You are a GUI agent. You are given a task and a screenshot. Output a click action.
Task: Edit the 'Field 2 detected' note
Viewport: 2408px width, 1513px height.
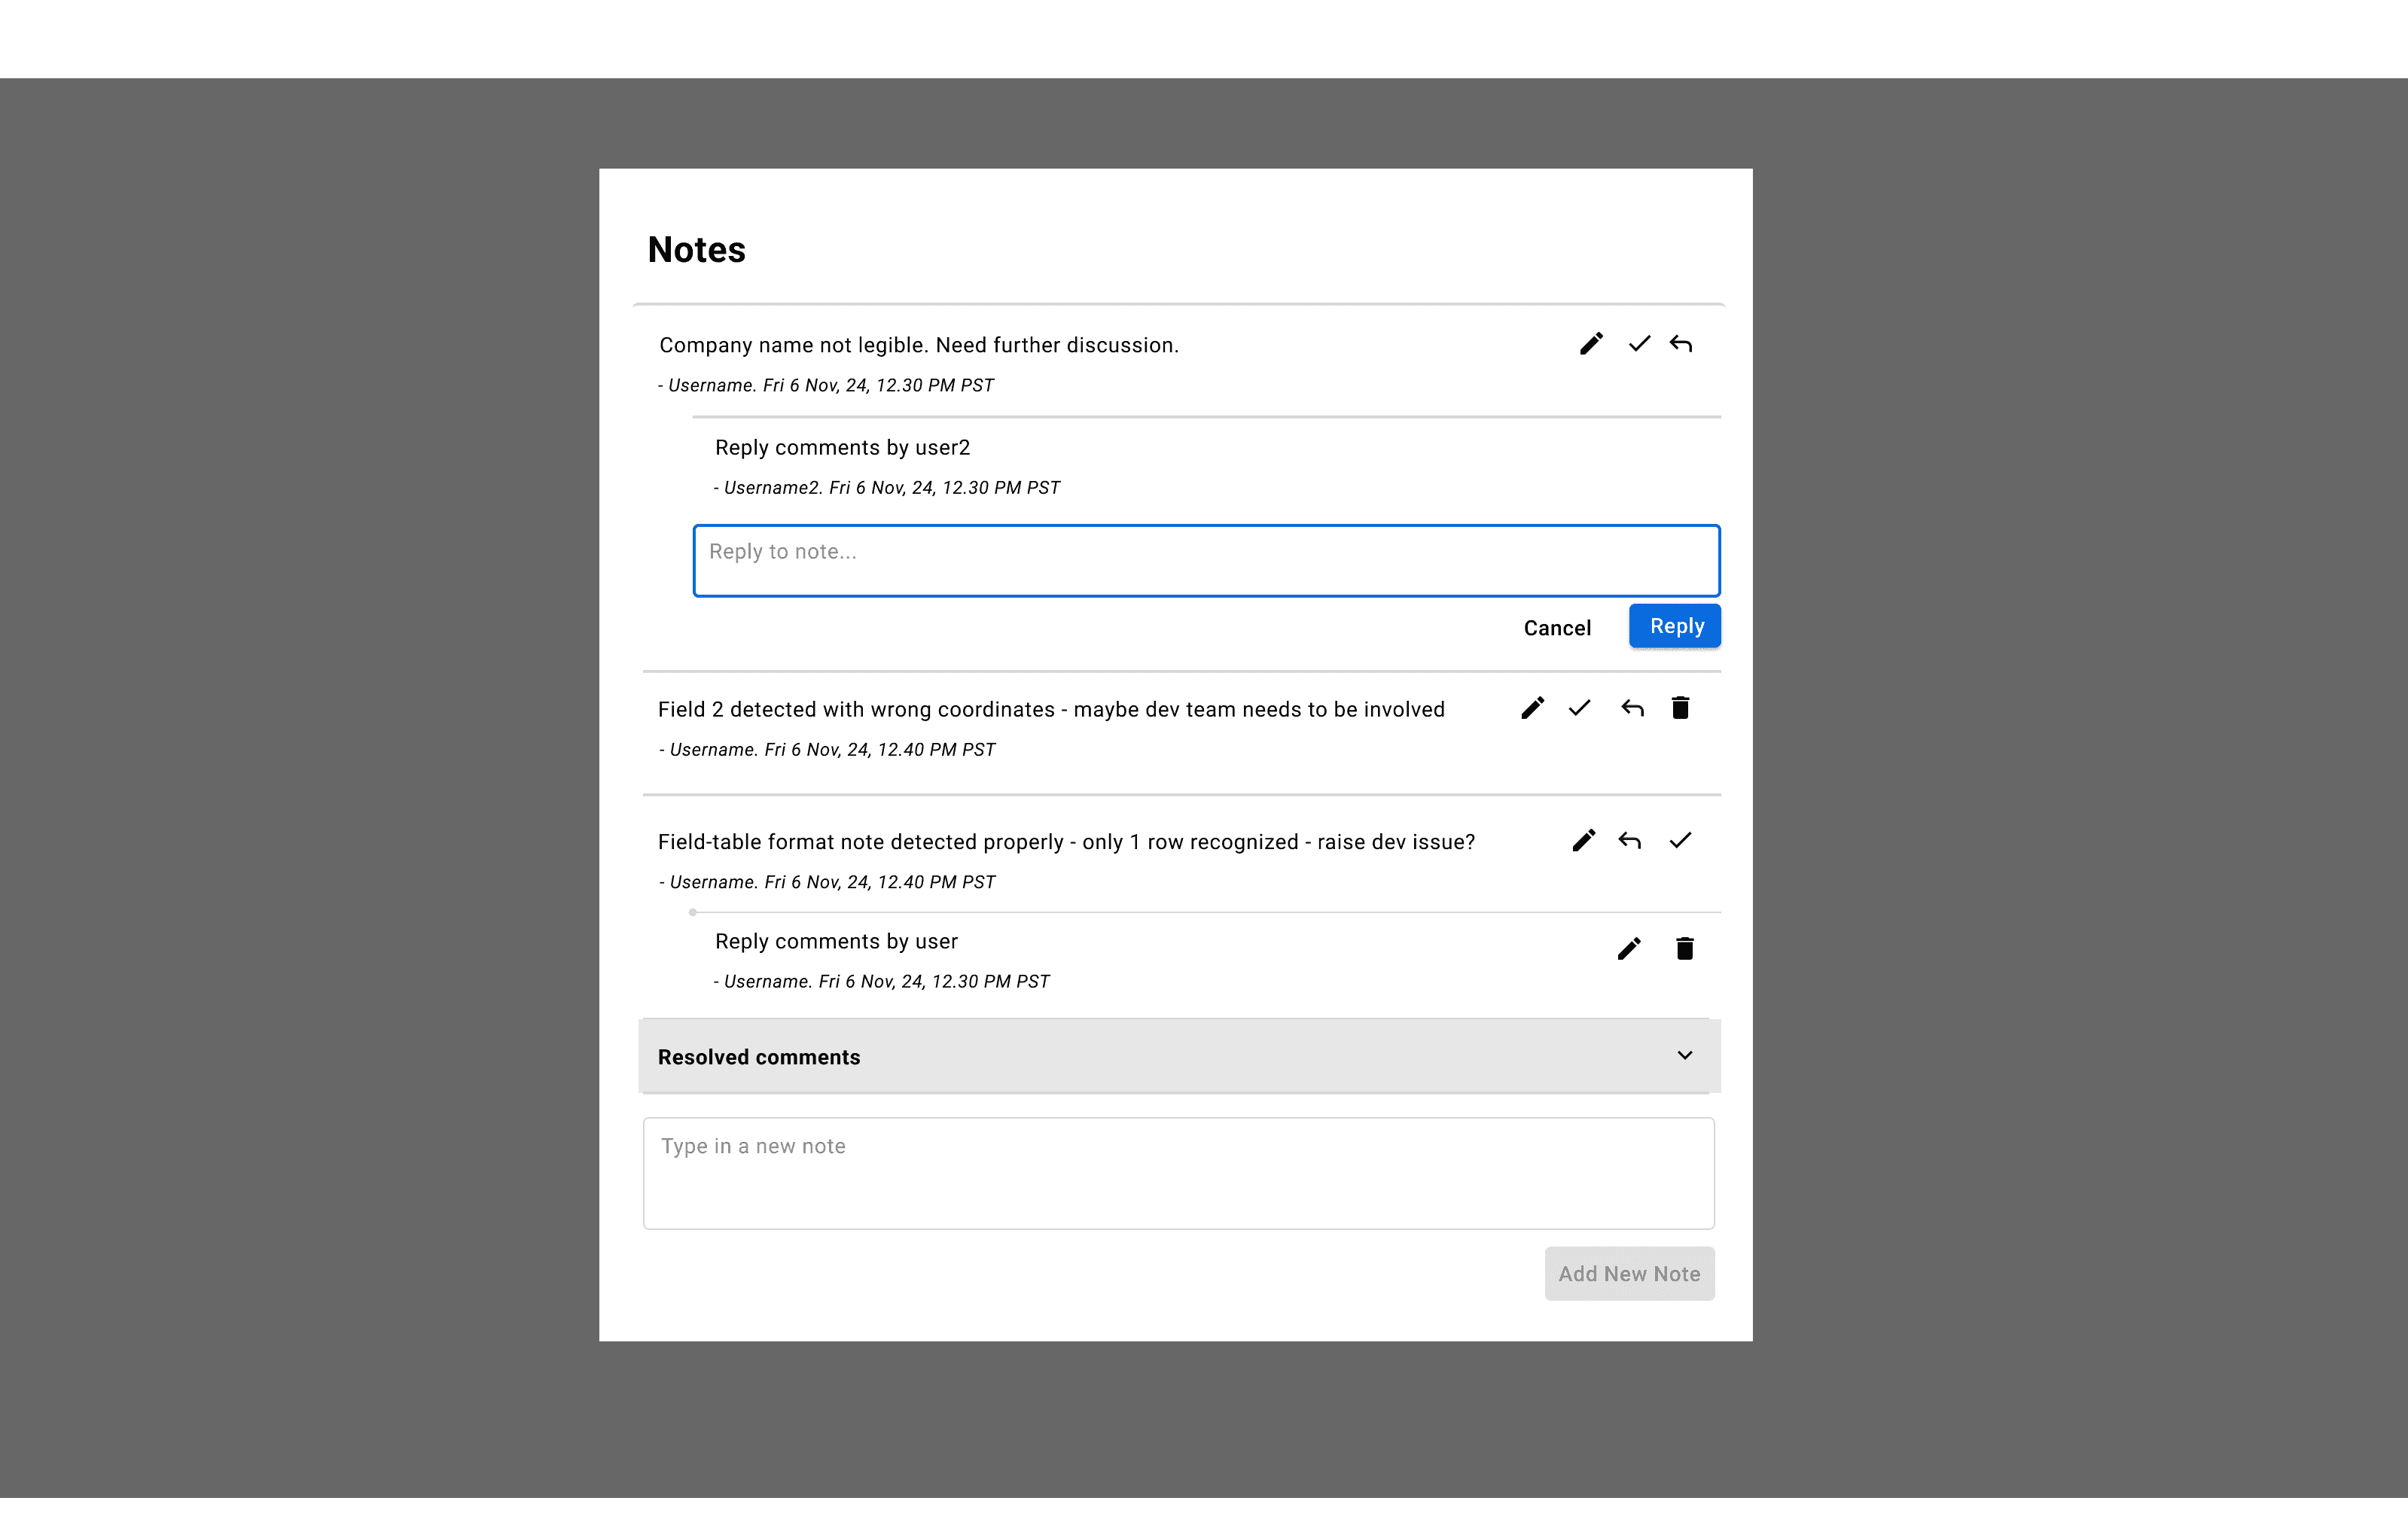point(1532,708)
